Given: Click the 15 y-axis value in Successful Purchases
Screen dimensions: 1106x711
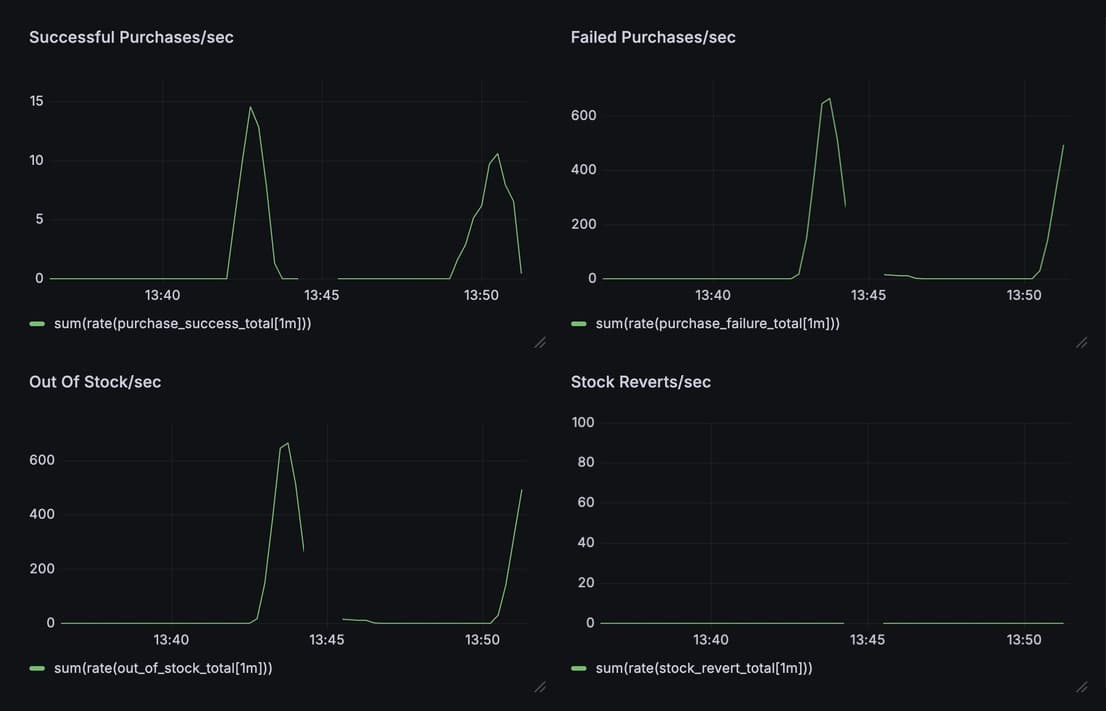Looking at the screenshot, I should coord(37,101).
